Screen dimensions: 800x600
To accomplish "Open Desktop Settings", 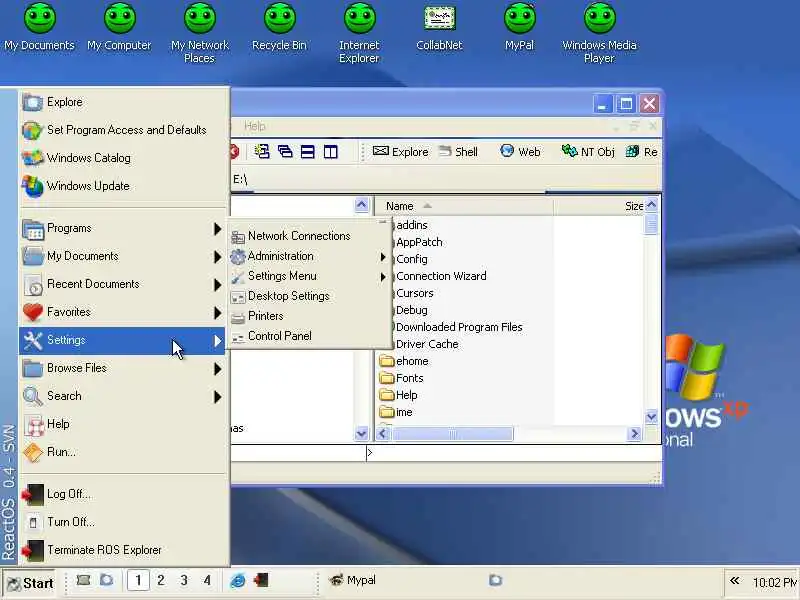I will click(x=309, y=296).
